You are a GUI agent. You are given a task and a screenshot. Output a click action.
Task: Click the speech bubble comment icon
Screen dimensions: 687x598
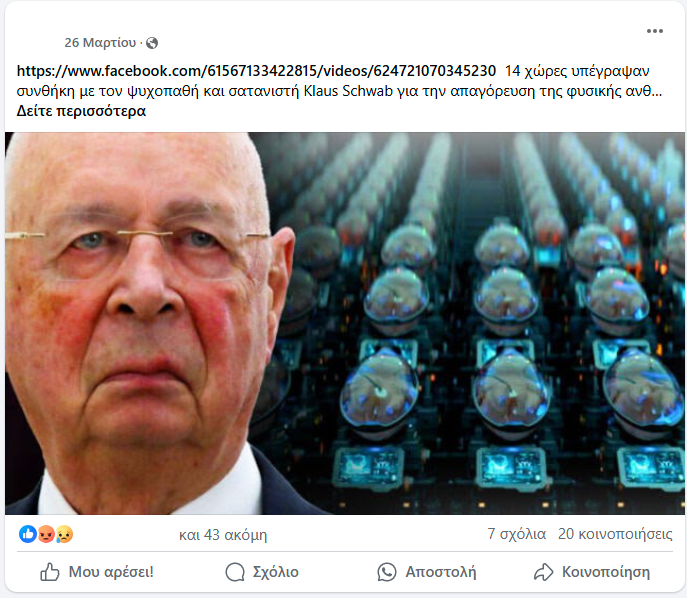[235, 572]
